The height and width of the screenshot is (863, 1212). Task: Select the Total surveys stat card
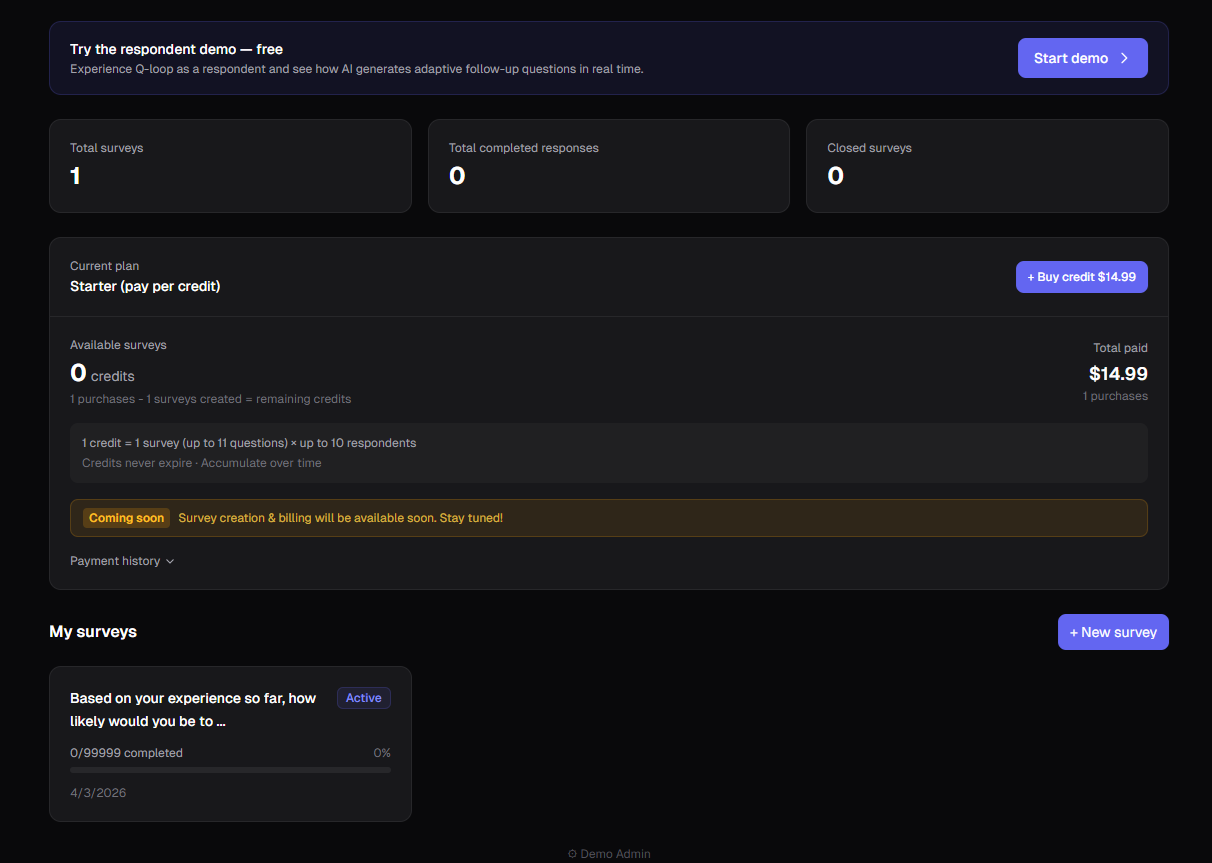(230, 166)
